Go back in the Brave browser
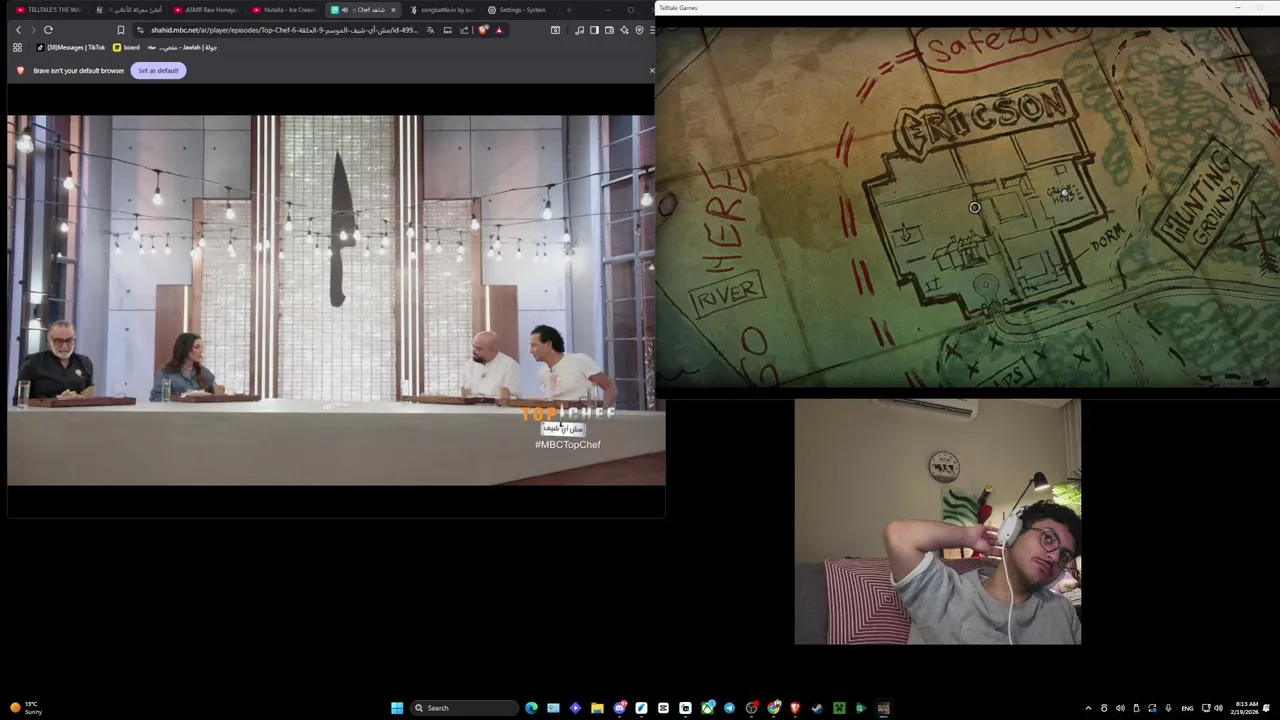The width and height of the screenshot is (1280, 720). pyautogui.click(x=18, y=30)
